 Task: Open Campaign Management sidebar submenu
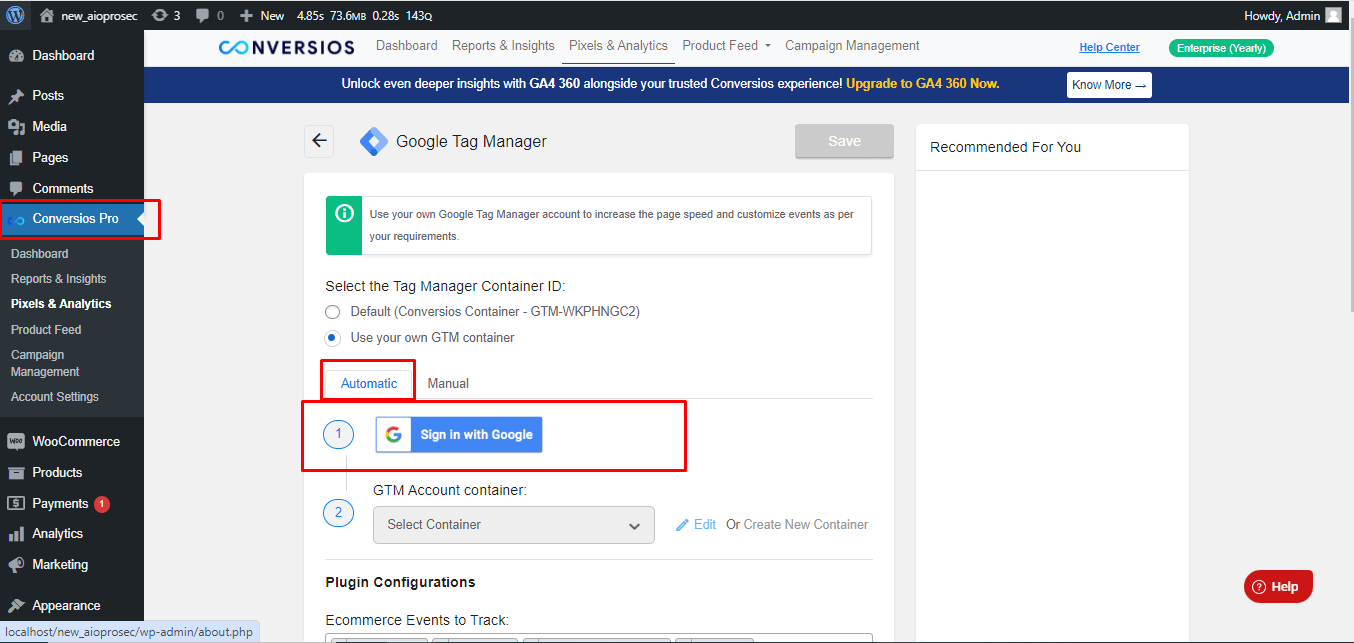click(45, 363)
